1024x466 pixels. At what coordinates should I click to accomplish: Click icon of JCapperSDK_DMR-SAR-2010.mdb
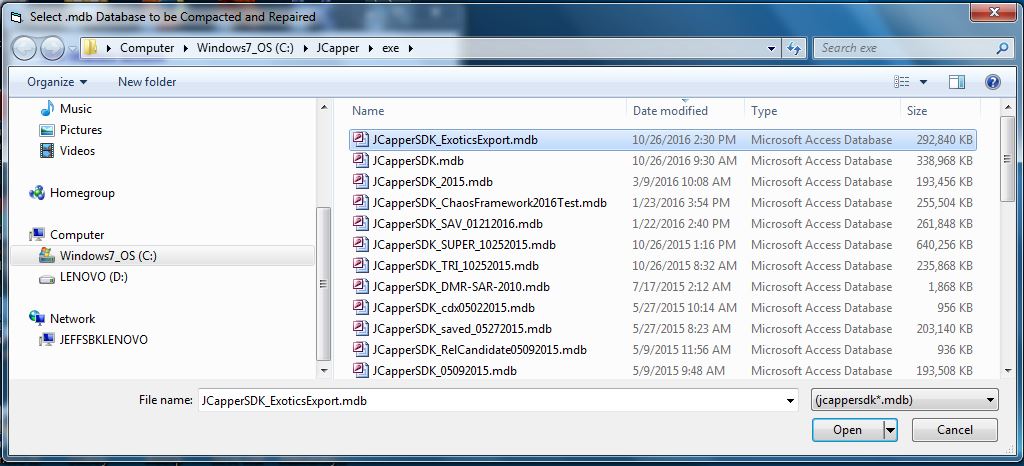click(360, 287)
